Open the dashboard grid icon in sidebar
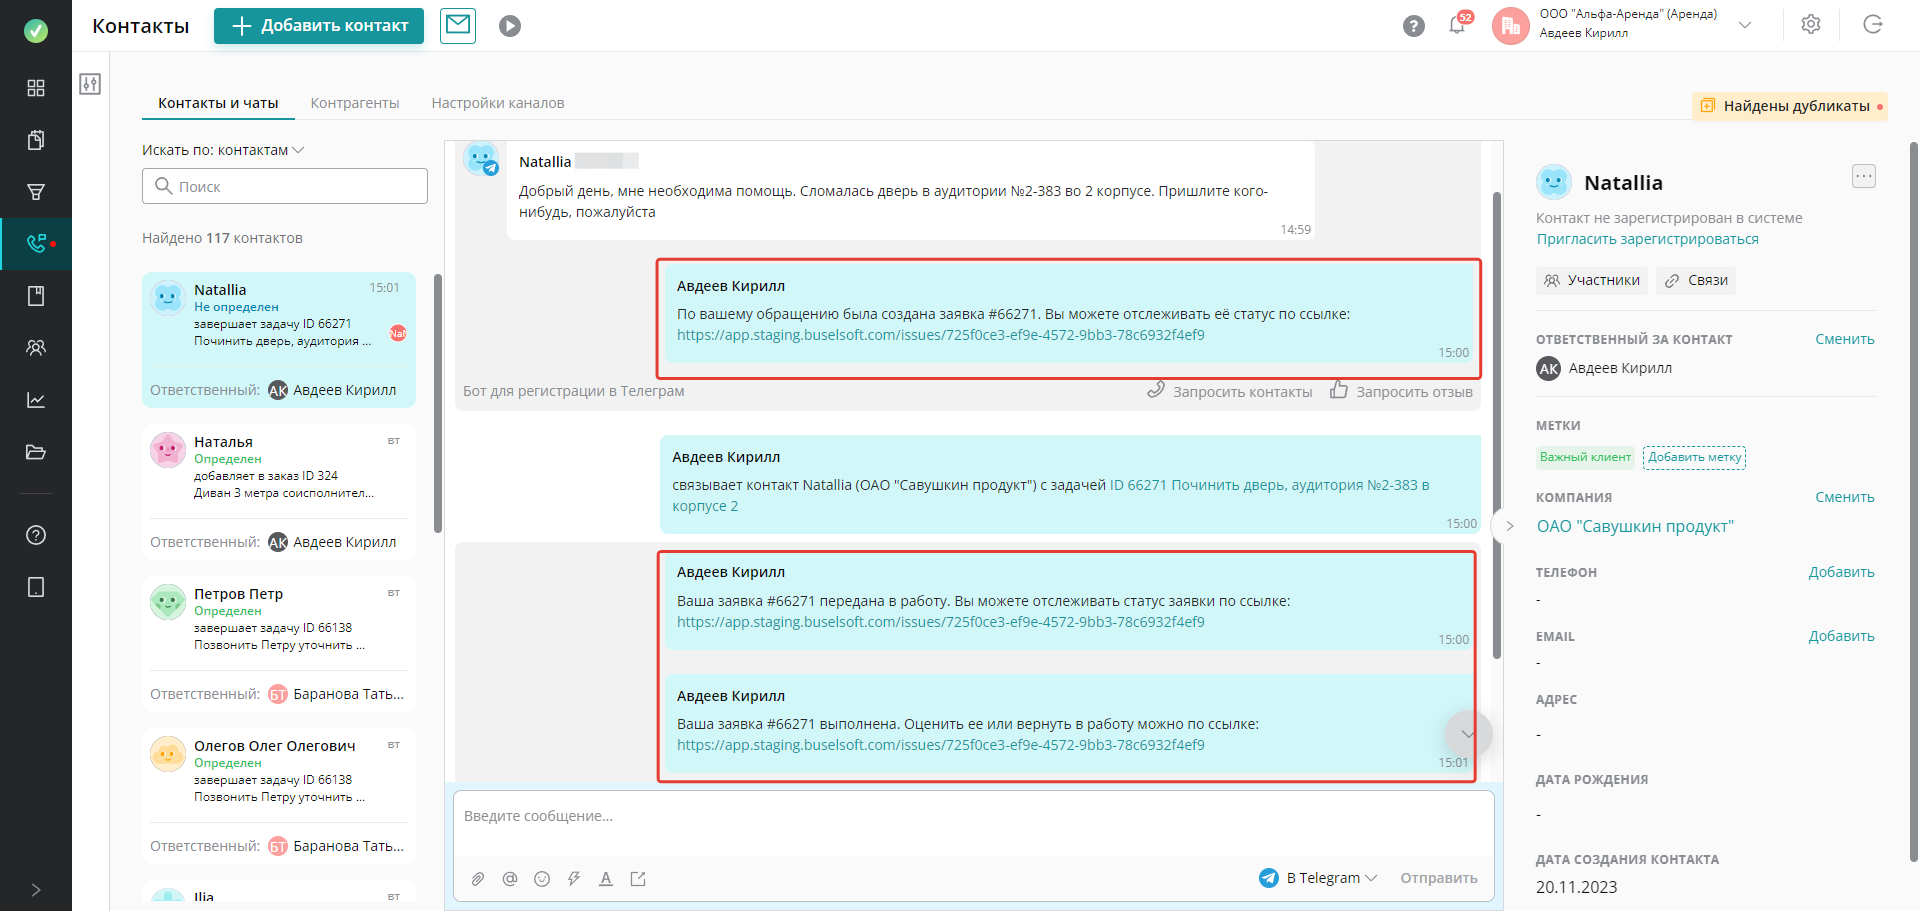Viewport: 1920px width, 911px height. (x=36, y=88)
